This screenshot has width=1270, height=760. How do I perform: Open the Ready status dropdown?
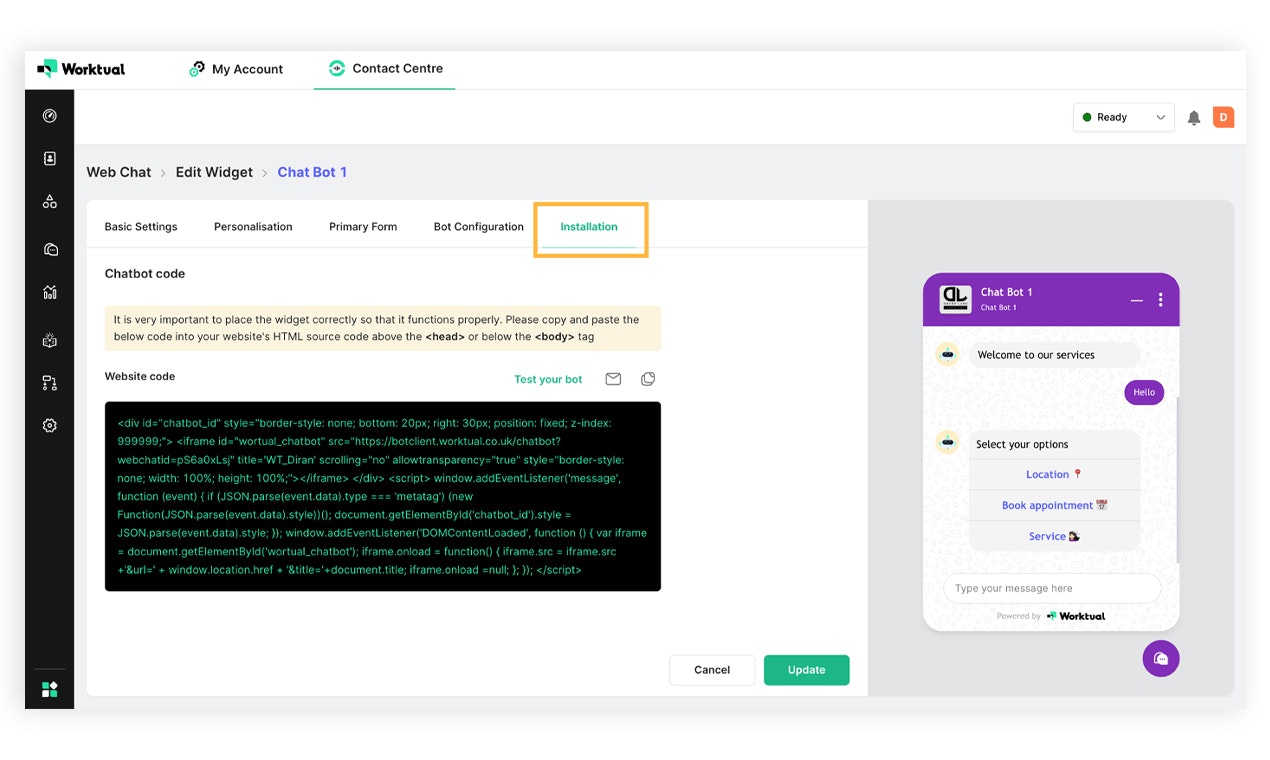click(x=1123, y=117)
